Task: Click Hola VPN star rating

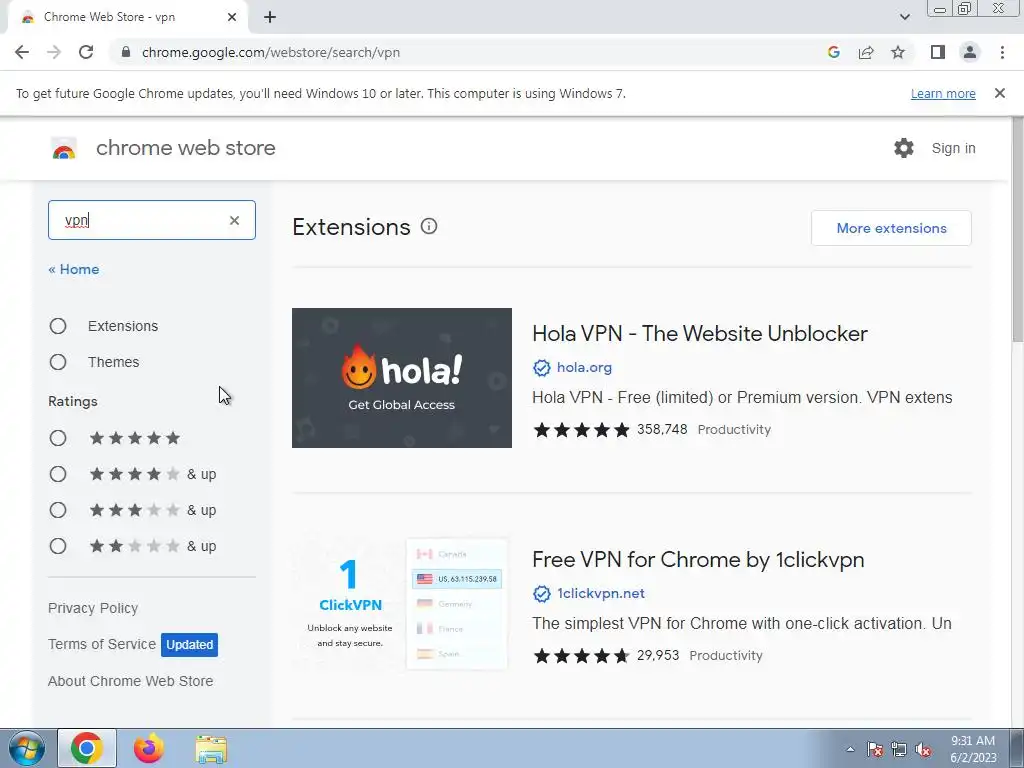Action: 581,430
